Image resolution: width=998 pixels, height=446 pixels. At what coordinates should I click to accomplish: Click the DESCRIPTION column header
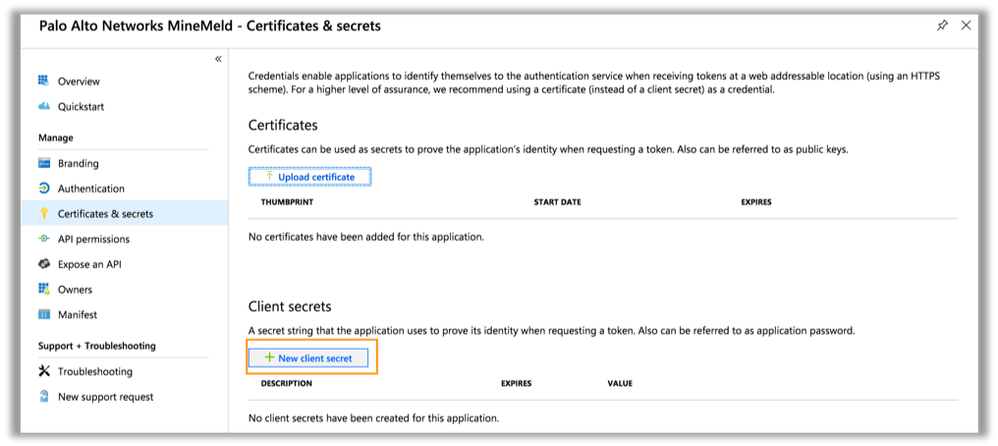tap(287, 383)
